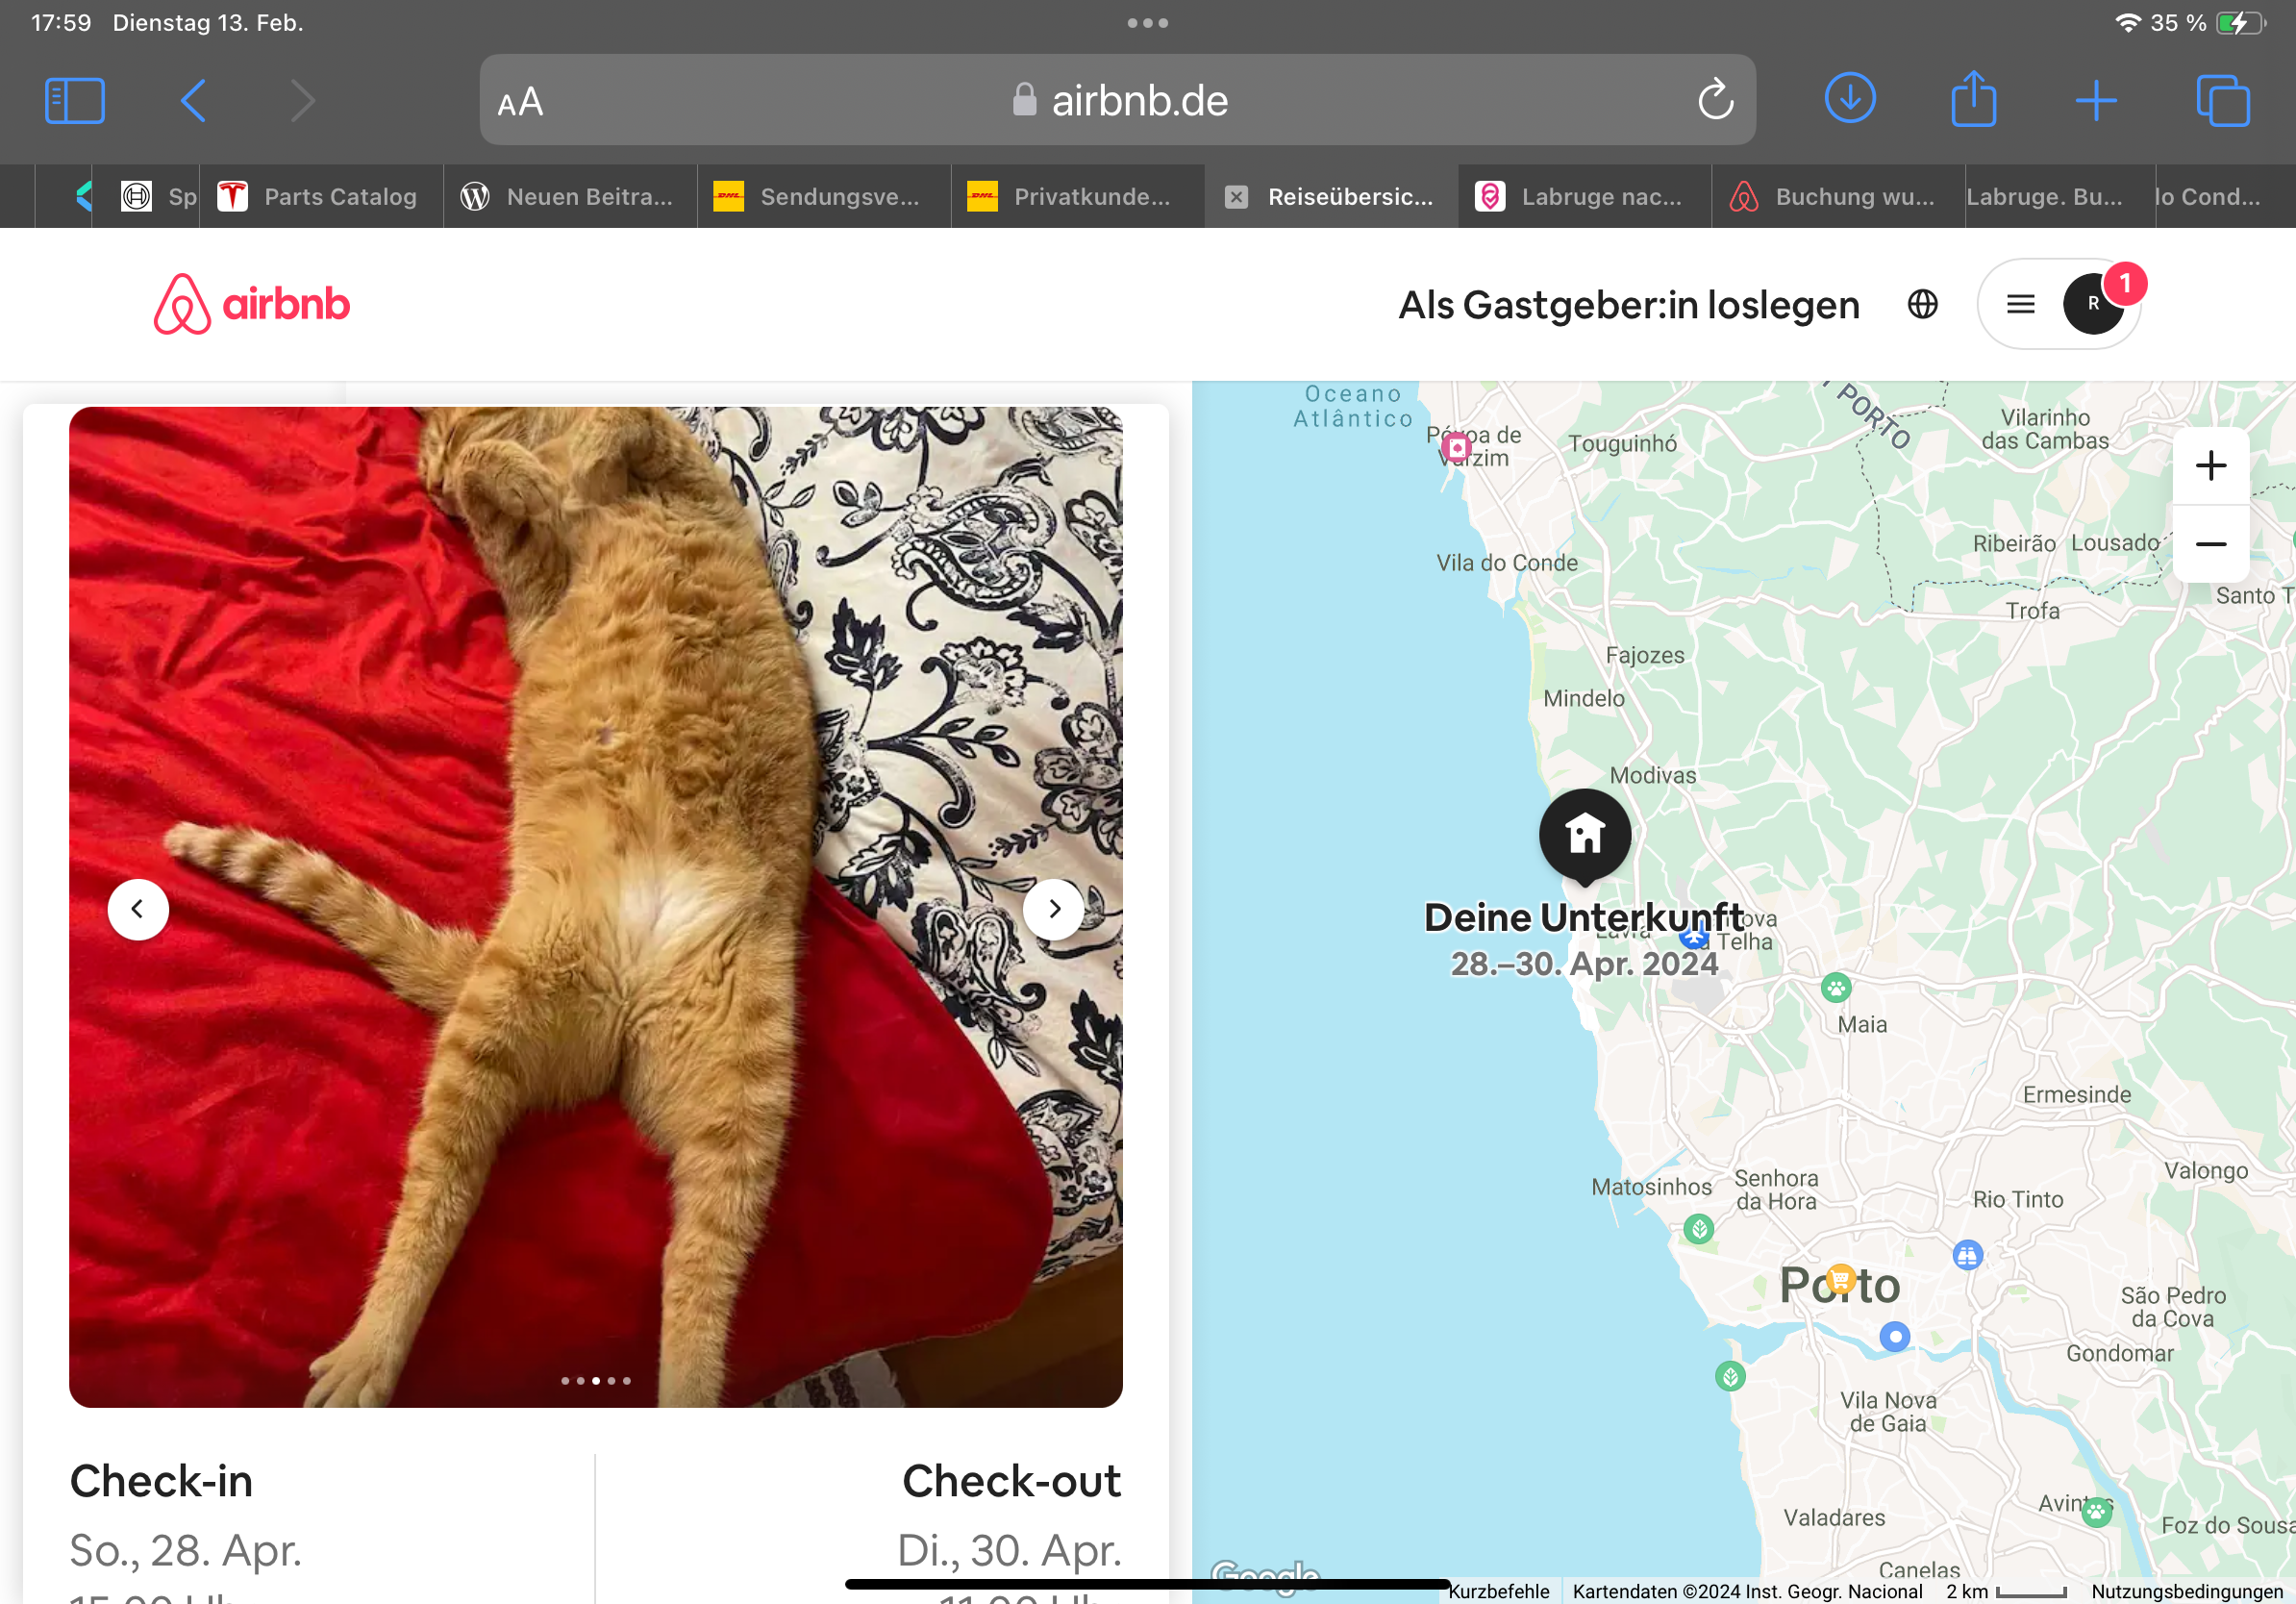Show the tab overview
The height and width of the screenshot is (1604, 2296).
coord(2223,101)
